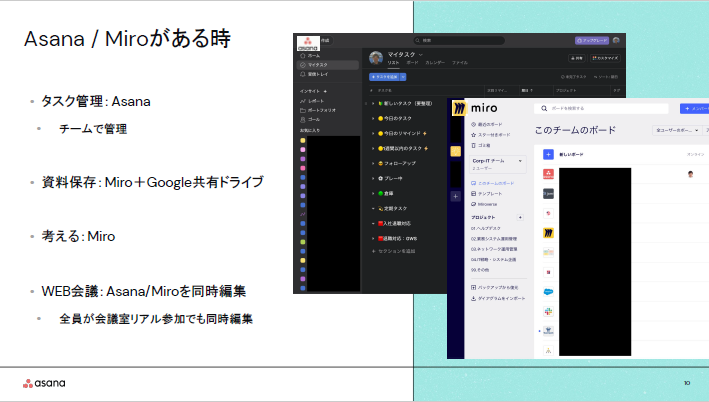
Task: Click the blue タスクを追加 button
Action: click(384, 77)
